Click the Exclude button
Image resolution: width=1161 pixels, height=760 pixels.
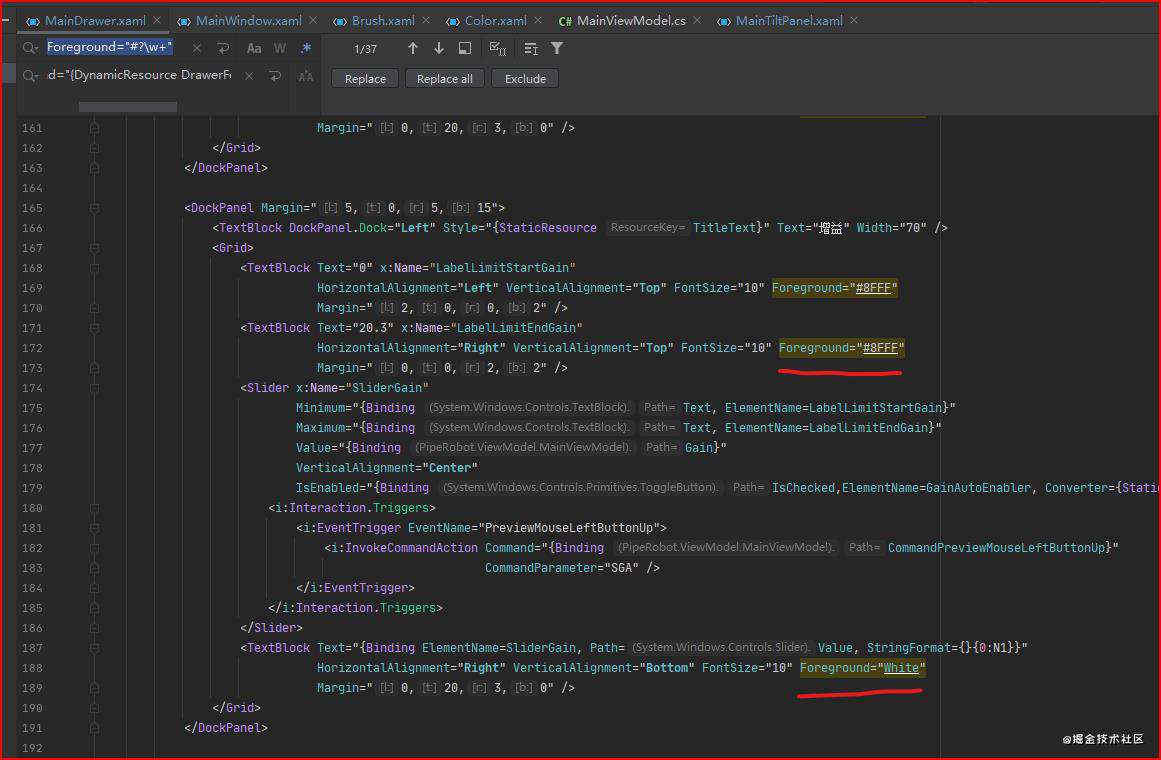click(525, 79)
